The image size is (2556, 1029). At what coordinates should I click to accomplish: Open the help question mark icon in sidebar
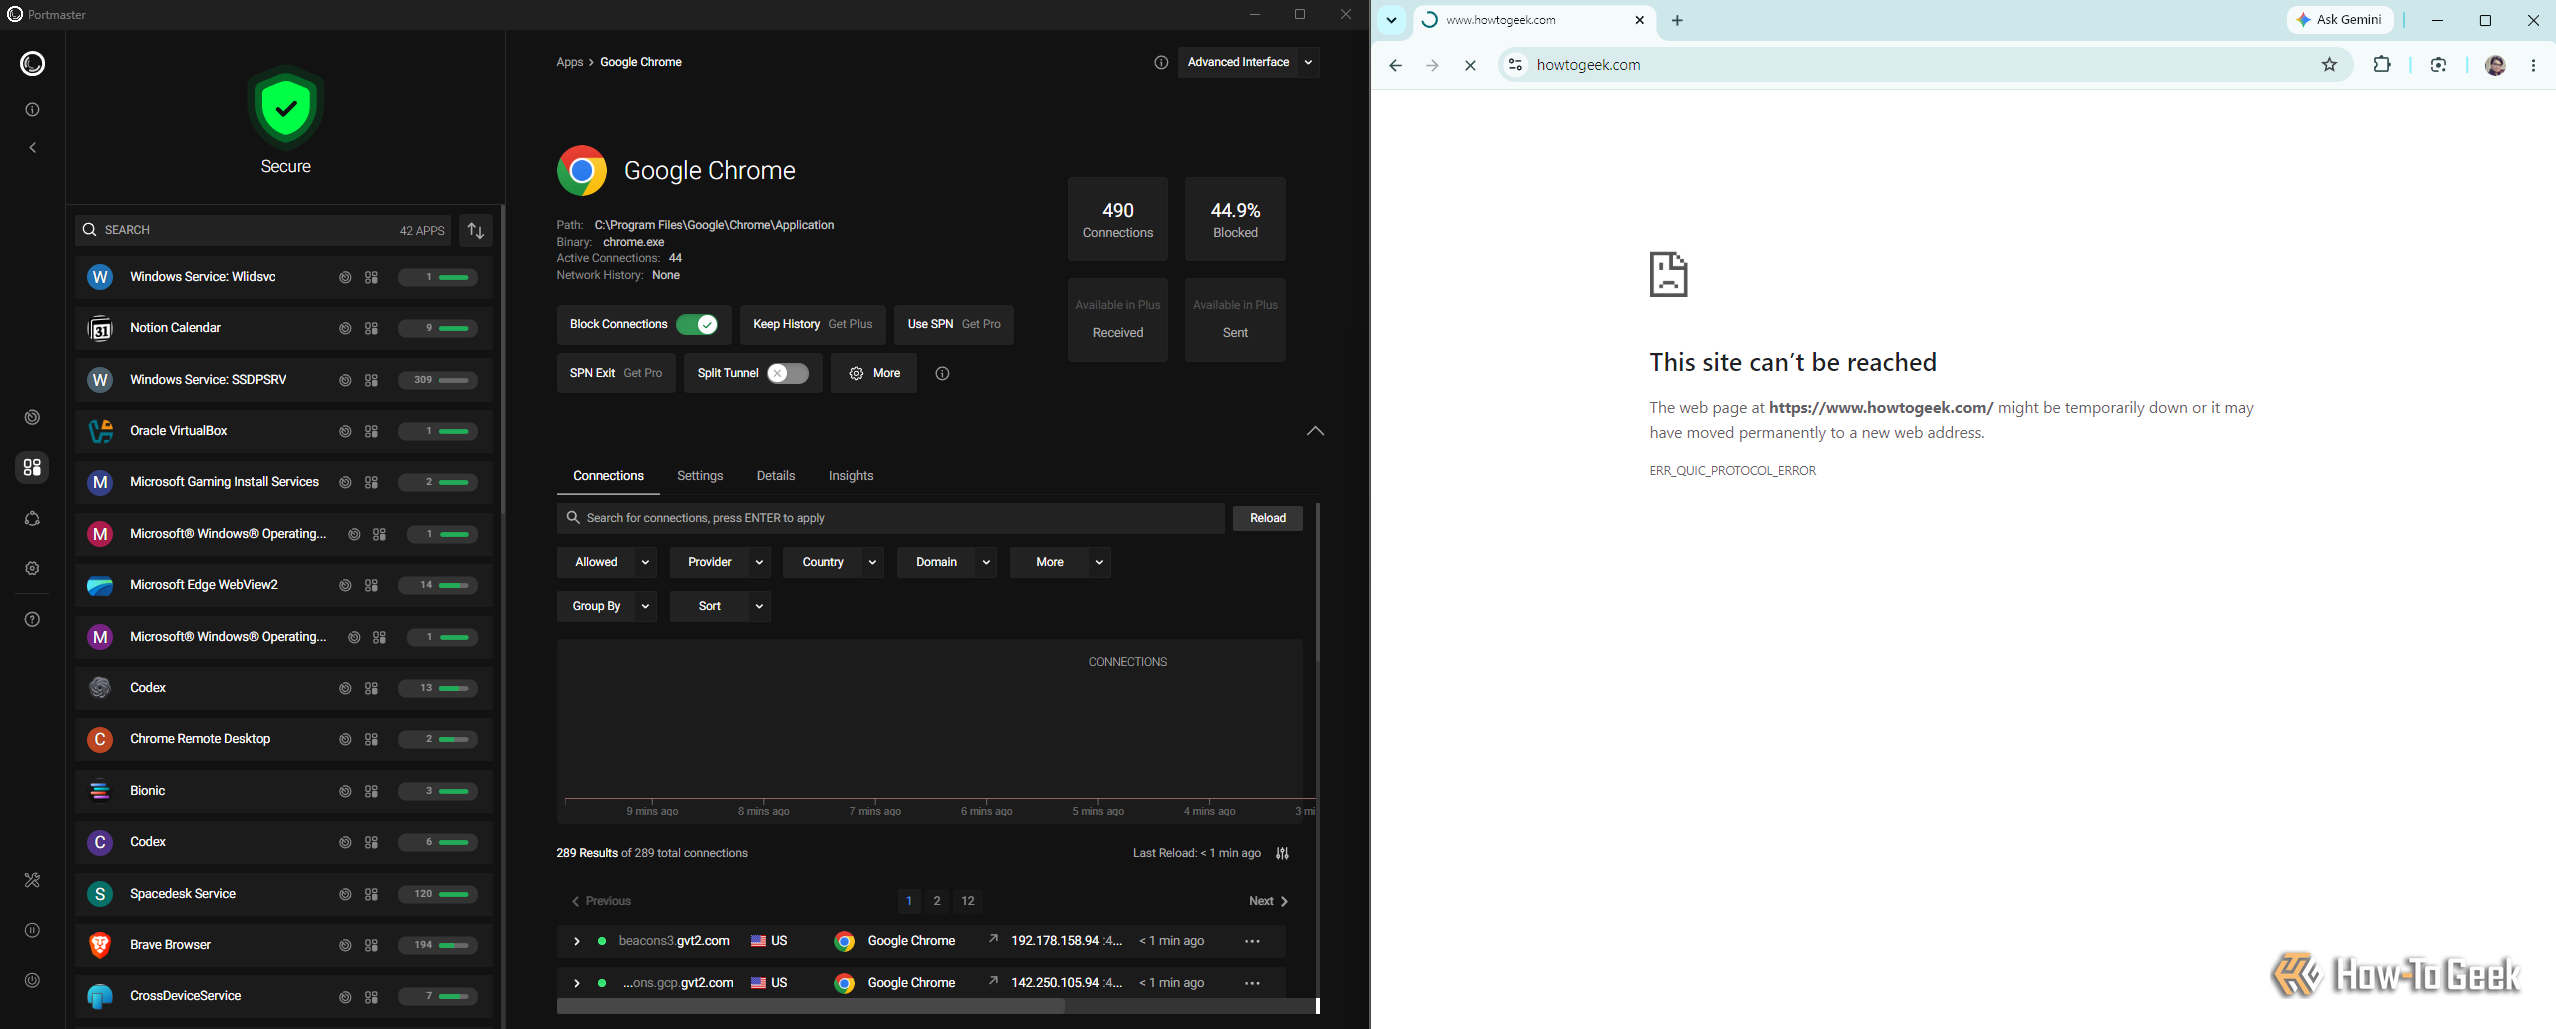pyautogui.click(x=32, y=619)
